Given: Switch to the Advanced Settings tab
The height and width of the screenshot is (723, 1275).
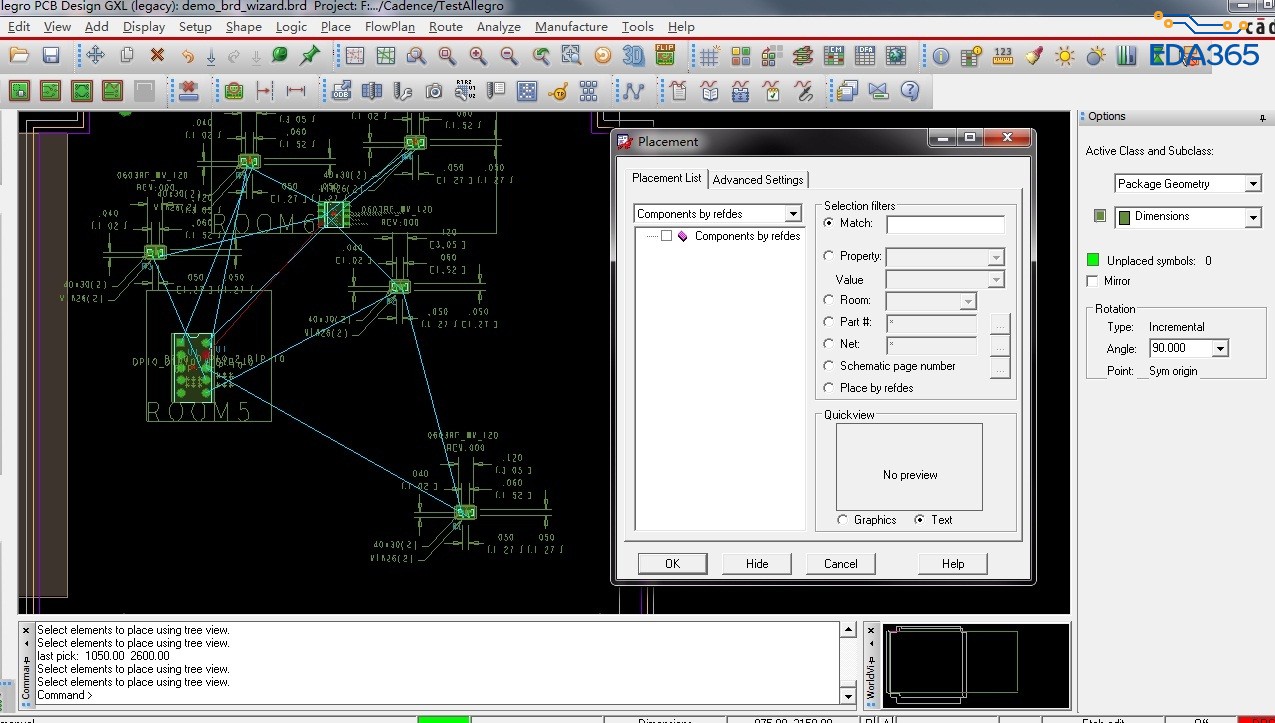Looking at the screenshot, I should (x=757, y=180).
